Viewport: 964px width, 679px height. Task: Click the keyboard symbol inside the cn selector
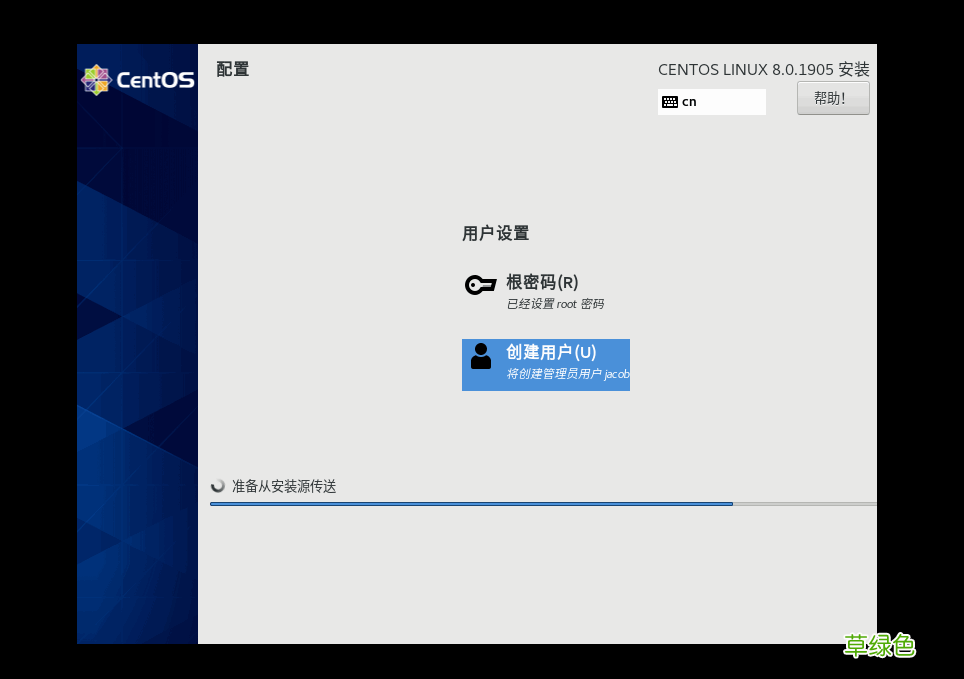coord(670,101)
